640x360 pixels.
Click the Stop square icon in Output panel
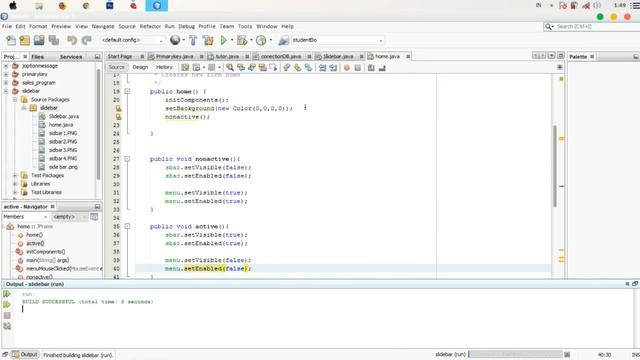coord(7,316)
